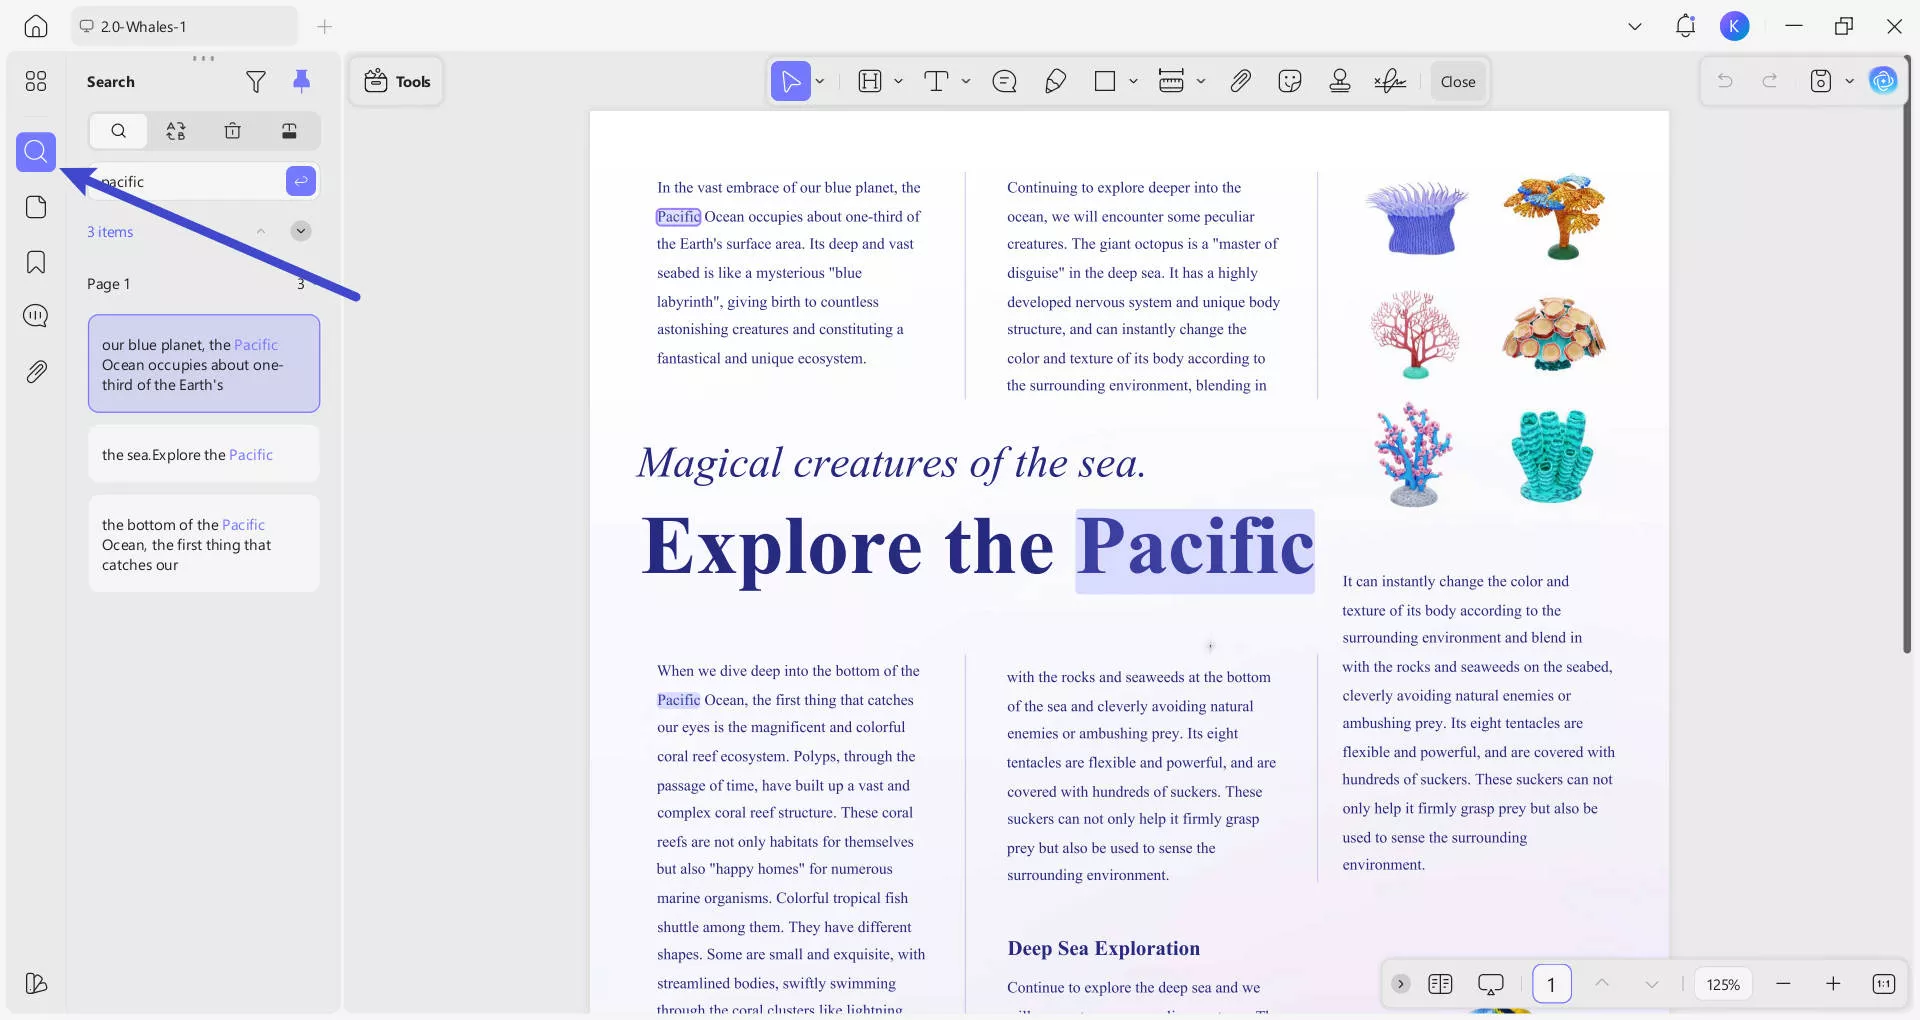Click the search result about Pacific Ocean bottom
Viewport: 1920px width, 1020px height.
(203, 543)
